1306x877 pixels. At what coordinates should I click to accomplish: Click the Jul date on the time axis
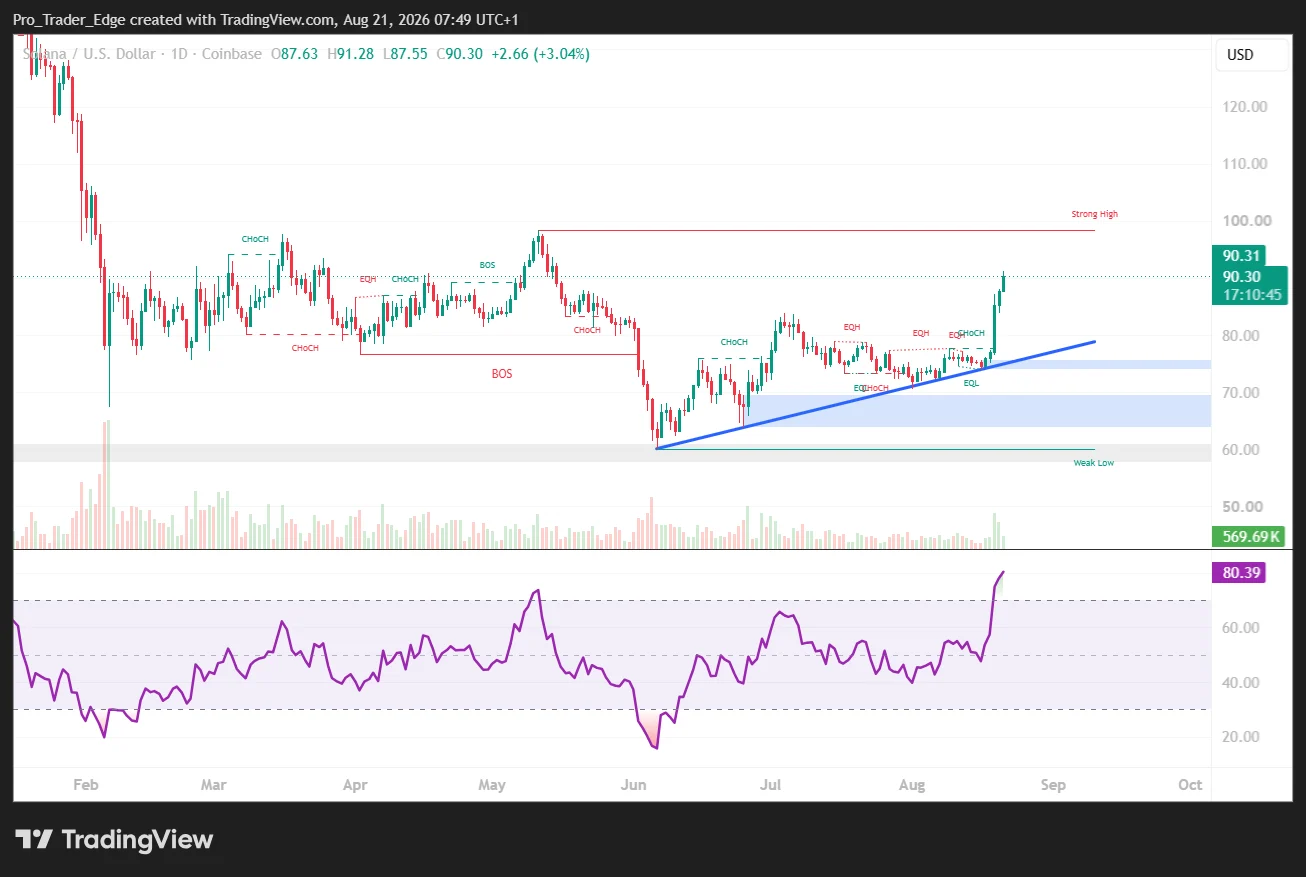[770, 785]
